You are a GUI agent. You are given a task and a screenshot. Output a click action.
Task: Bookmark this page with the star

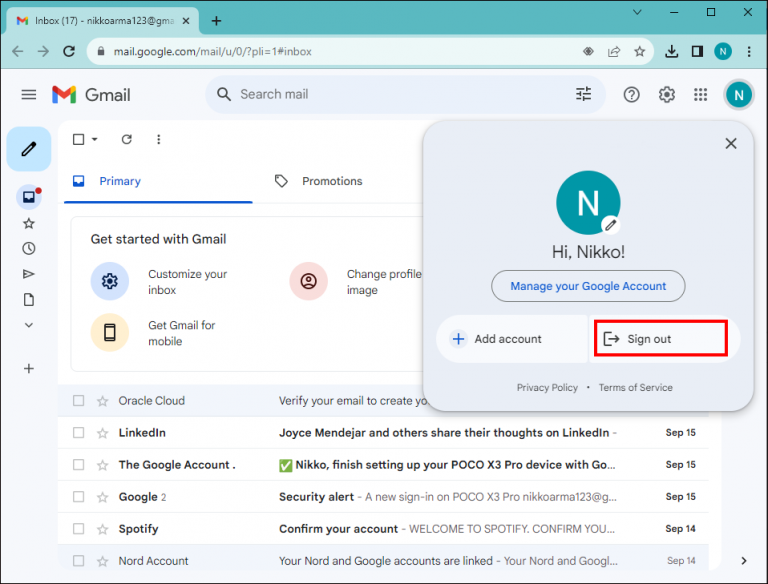point(639,51)
